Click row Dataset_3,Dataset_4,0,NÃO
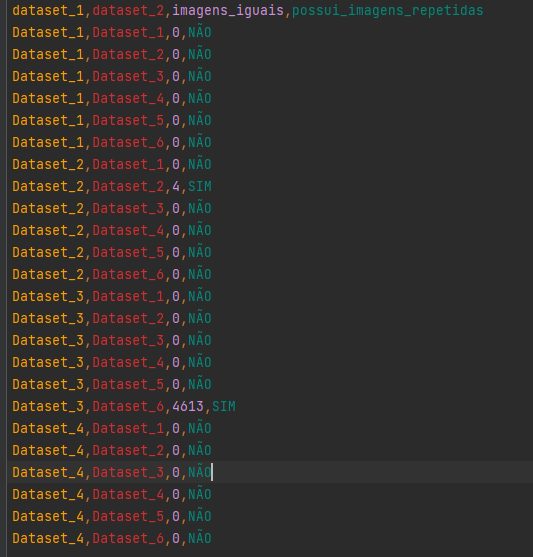This screenshot has width=533, height=557. 112,362
